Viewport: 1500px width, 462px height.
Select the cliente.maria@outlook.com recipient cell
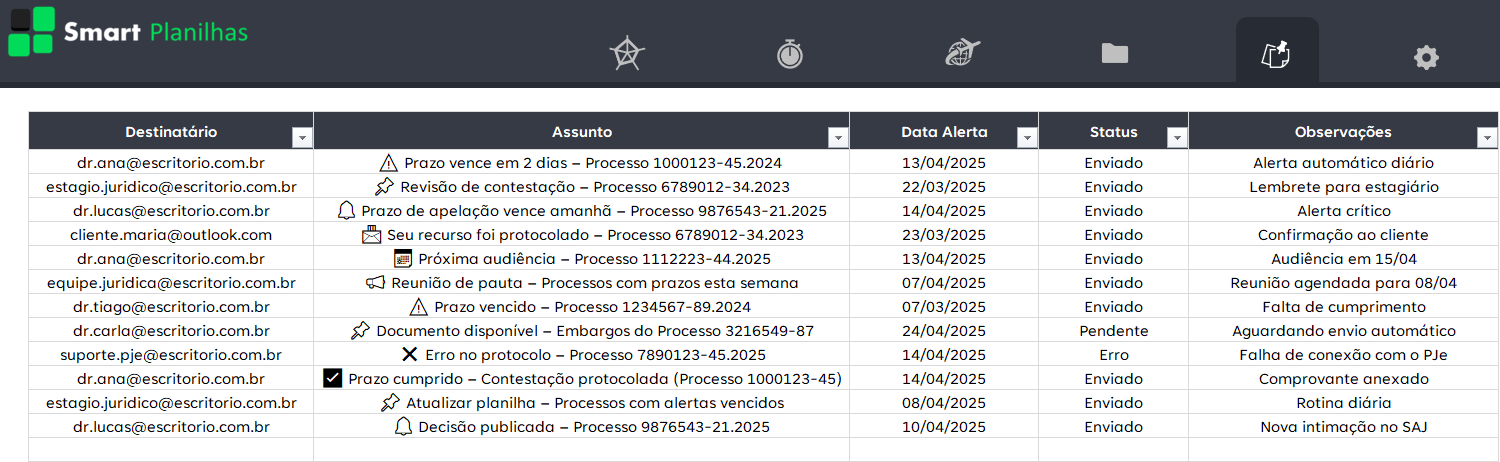pos(171,235)
